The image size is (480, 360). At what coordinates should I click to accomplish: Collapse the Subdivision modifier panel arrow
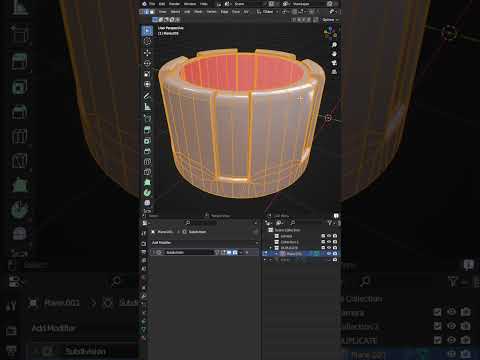click(x=154, y=253)
